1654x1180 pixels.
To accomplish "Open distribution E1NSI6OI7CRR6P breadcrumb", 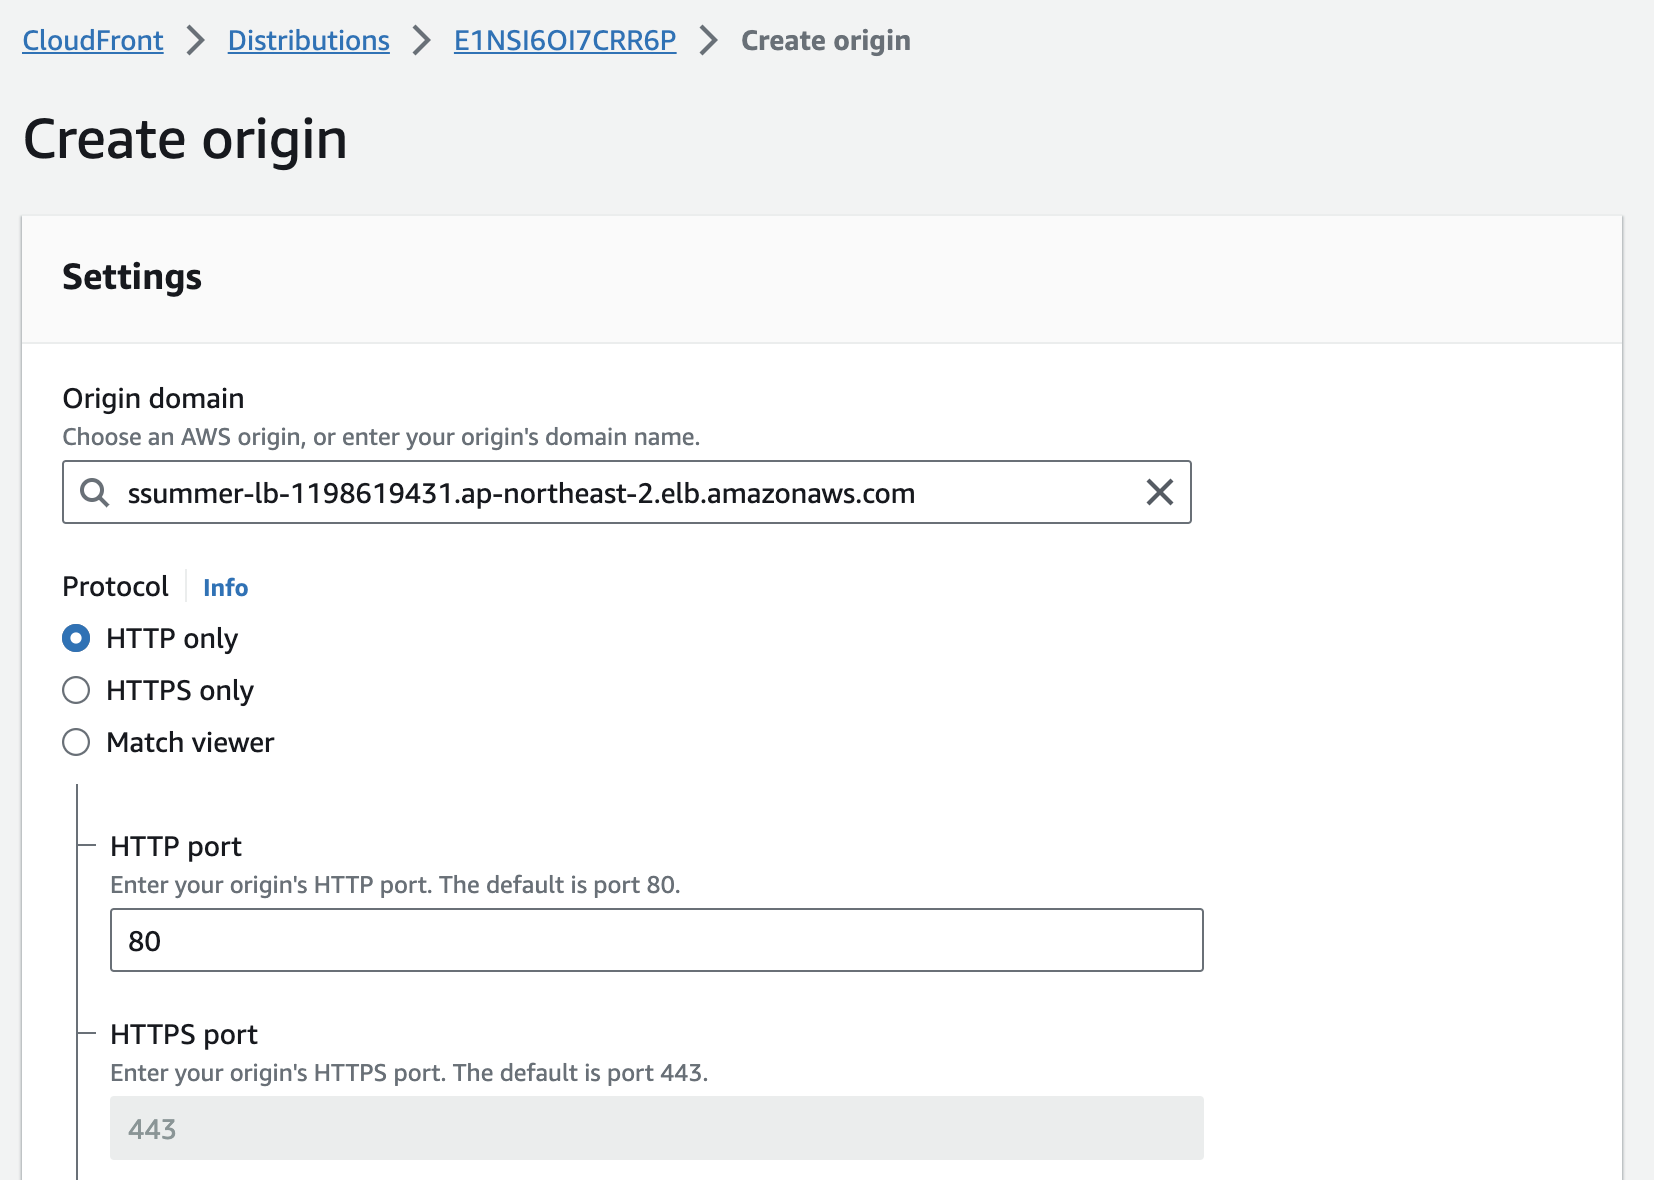I will [x=565, y=40].
